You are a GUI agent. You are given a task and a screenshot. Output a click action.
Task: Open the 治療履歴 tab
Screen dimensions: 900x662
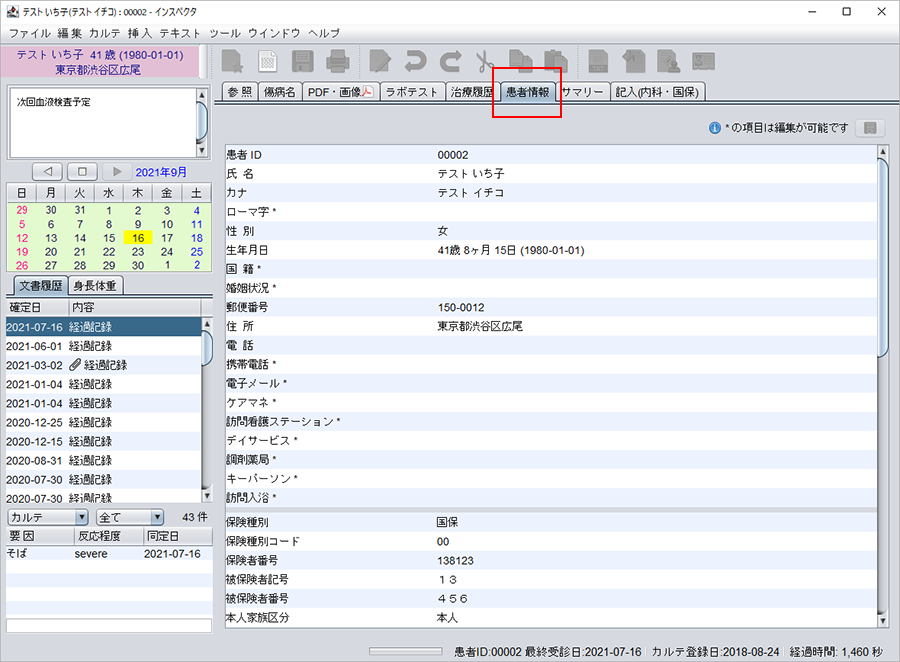coord(472,92)
